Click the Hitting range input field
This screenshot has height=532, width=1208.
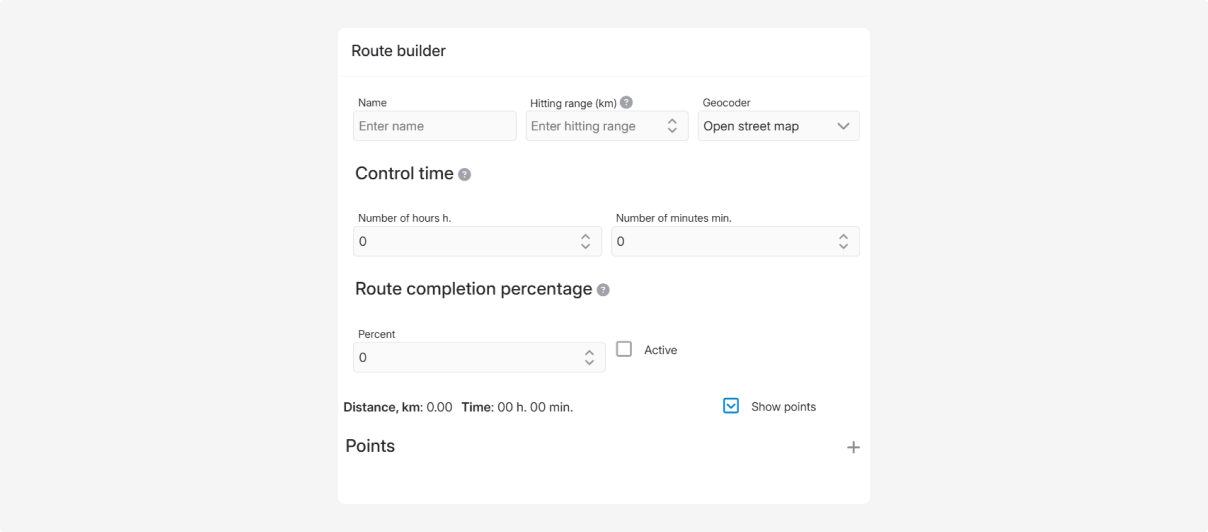(x=594, y=126)
